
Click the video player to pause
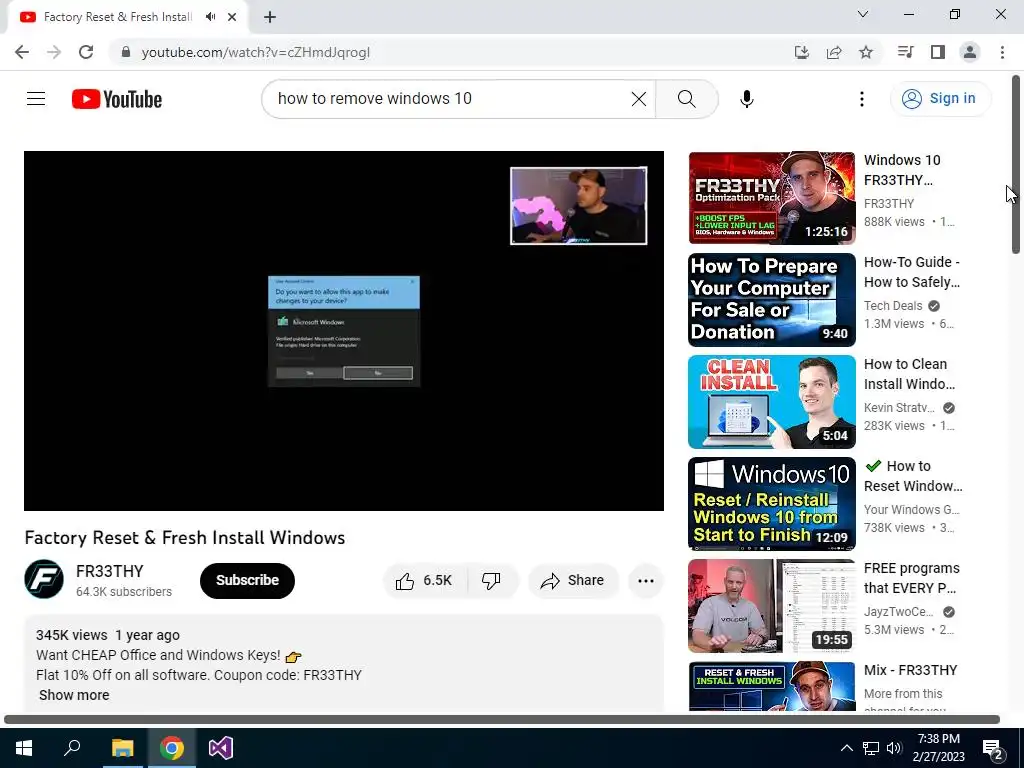[344, 330]
